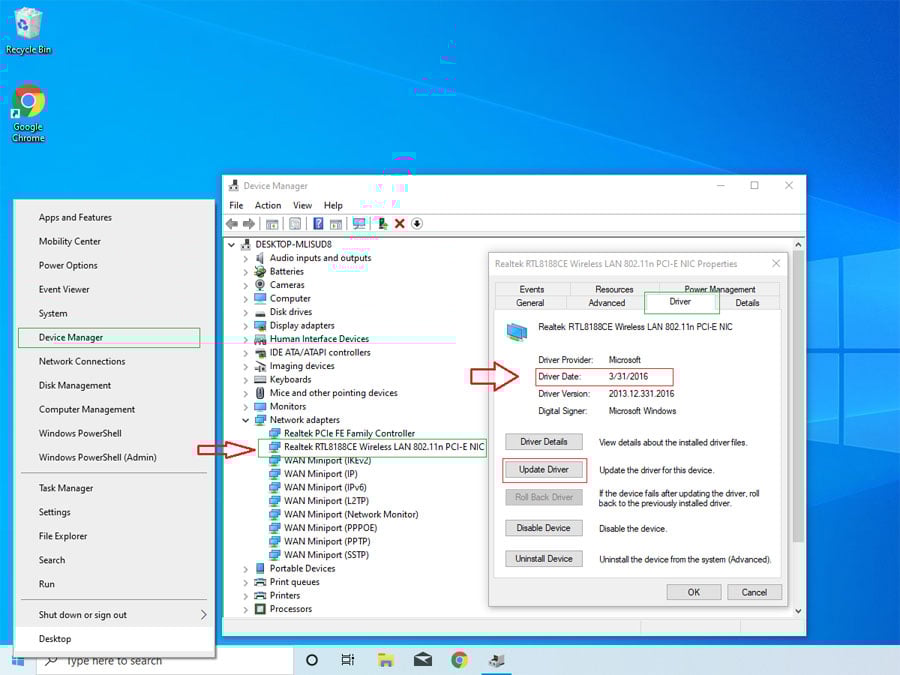900x675 pixels.
Task: Click the Driver Details button
Action: tap(544, 442)
